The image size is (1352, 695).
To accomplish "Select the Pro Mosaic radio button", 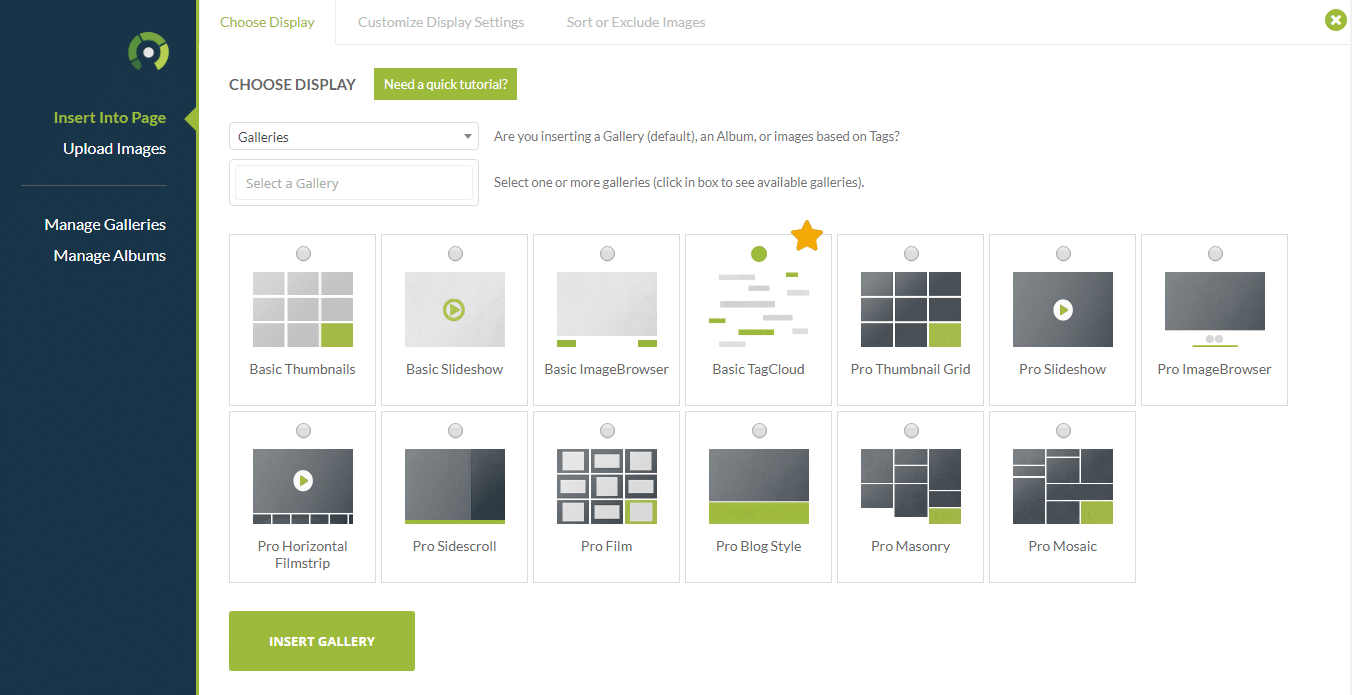I will coord(1063,431).
